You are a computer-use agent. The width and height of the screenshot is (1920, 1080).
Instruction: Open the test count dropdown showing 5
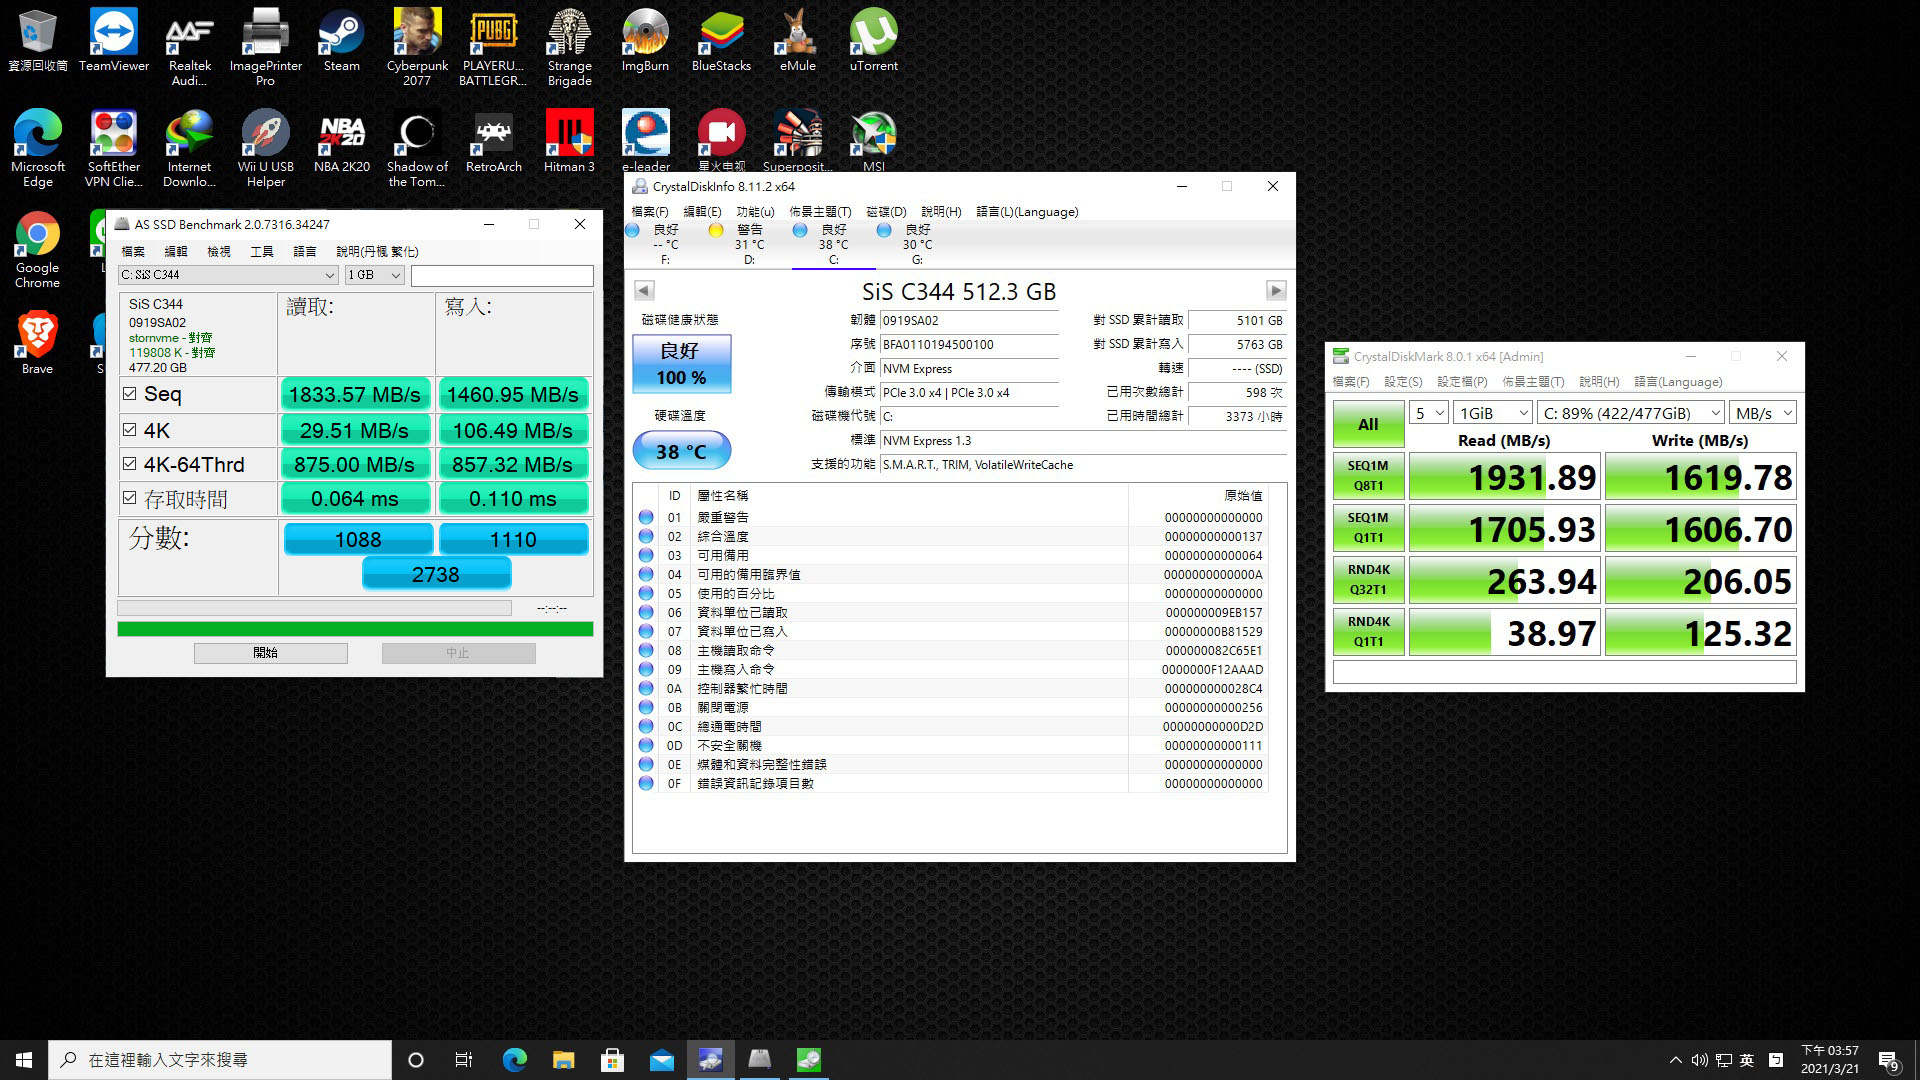tap(1428, 413)
